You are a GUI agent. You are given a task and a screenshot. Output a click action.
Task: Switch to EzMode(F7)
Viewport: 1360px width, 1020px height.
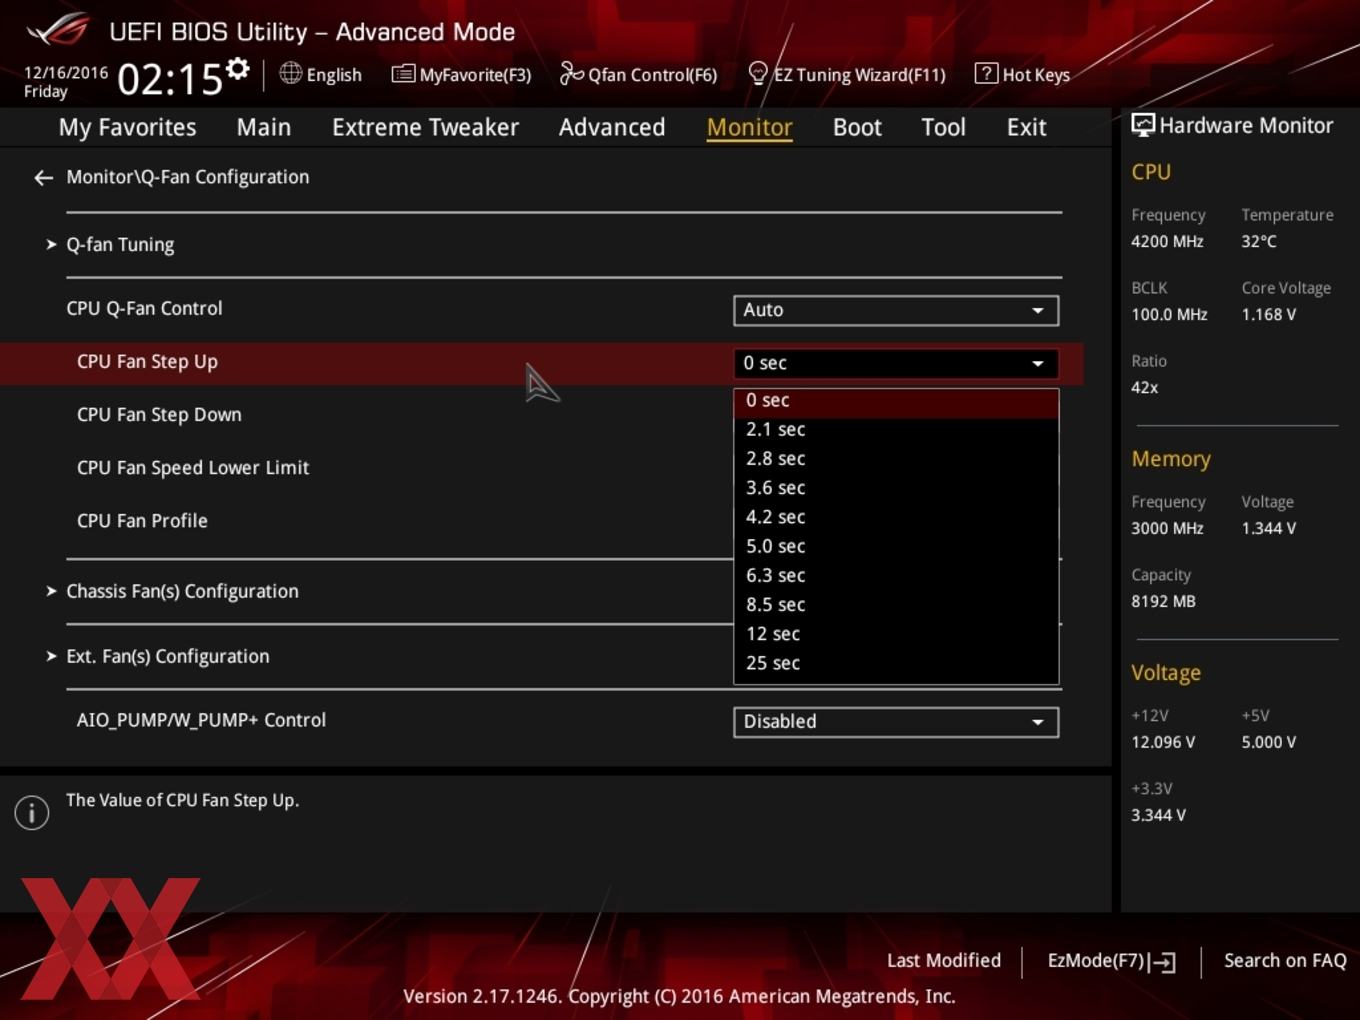1110,961
